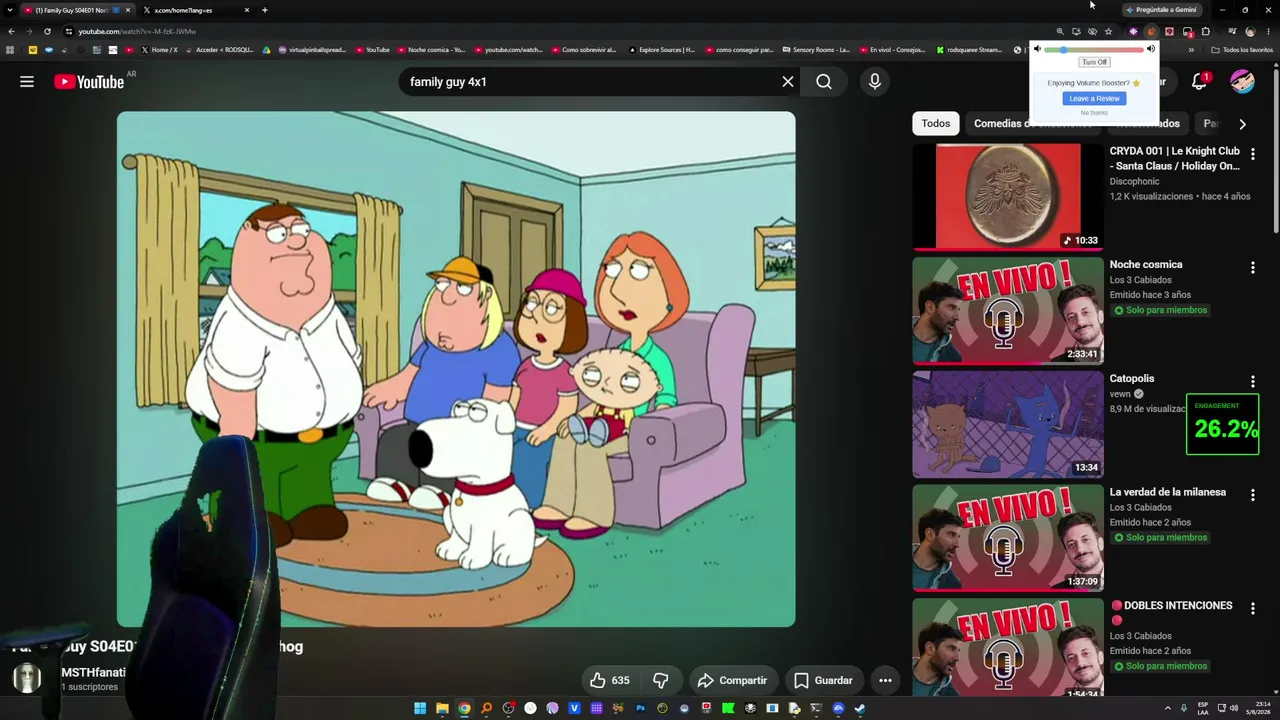1280x720 pixels.
Task: Open the apps grid in bookmarks bar
Action: 10,50
